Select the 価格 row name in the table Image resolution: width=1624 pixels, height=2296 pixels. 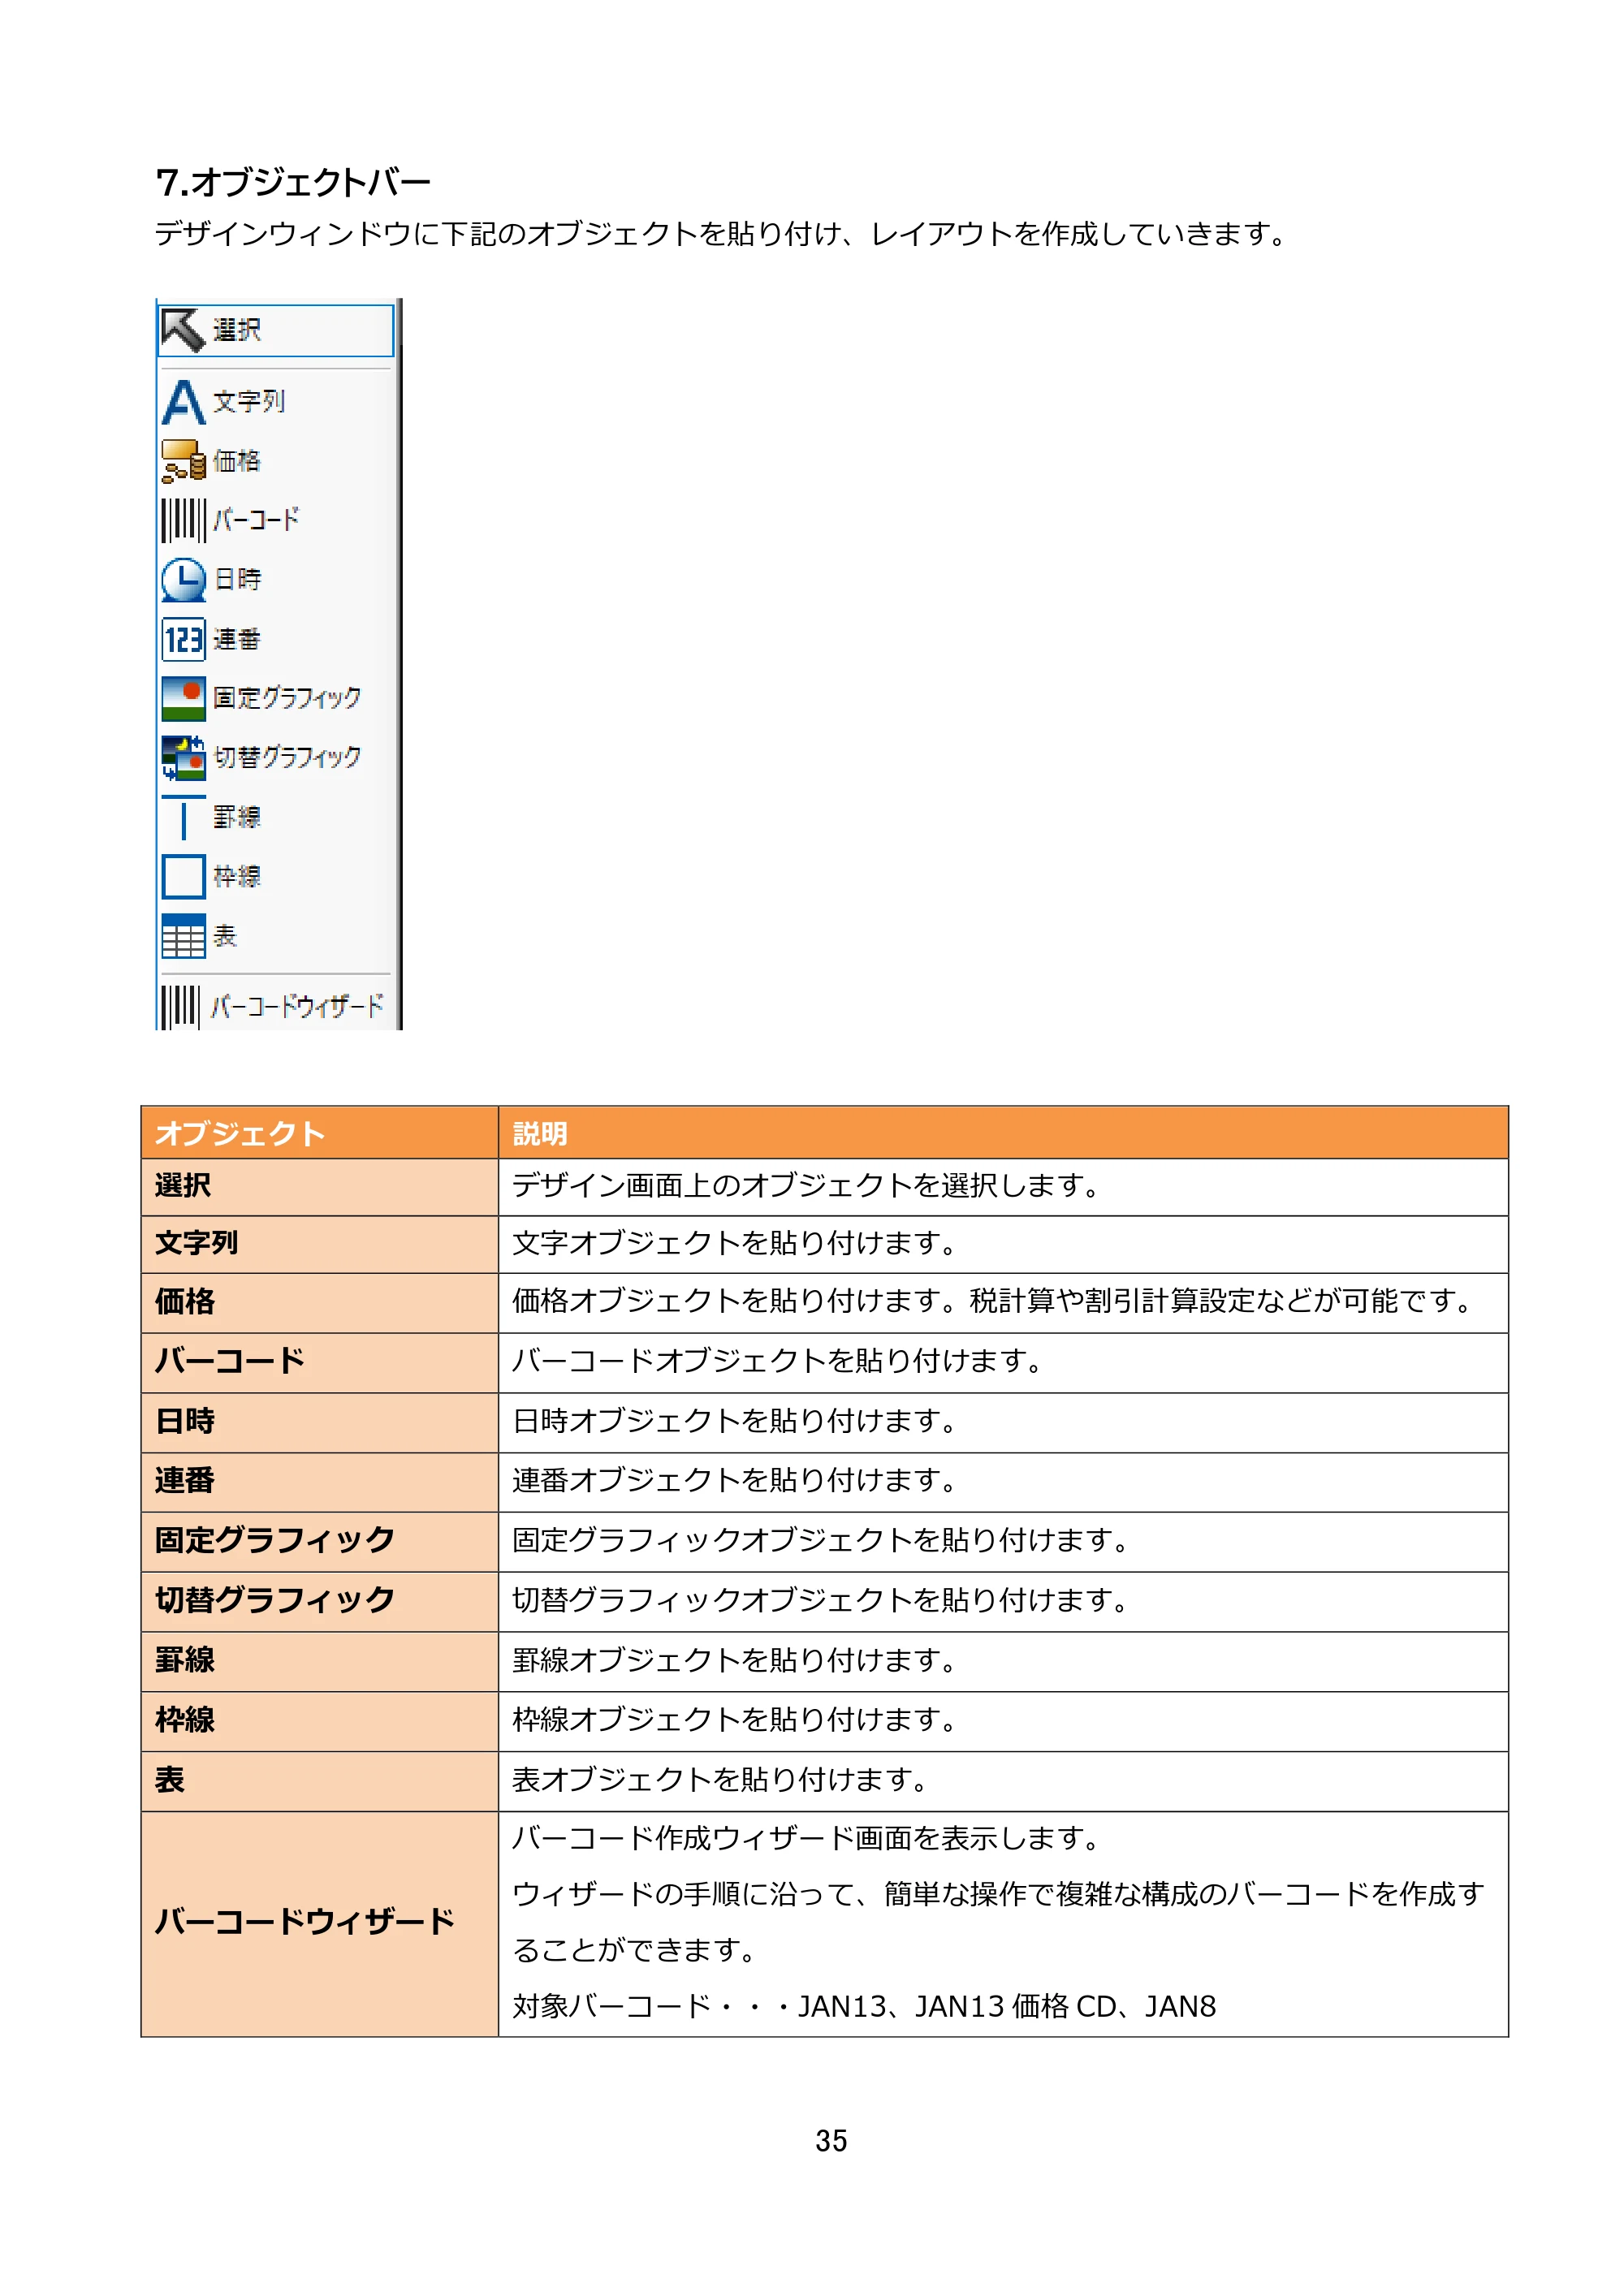click(185, 1302)
